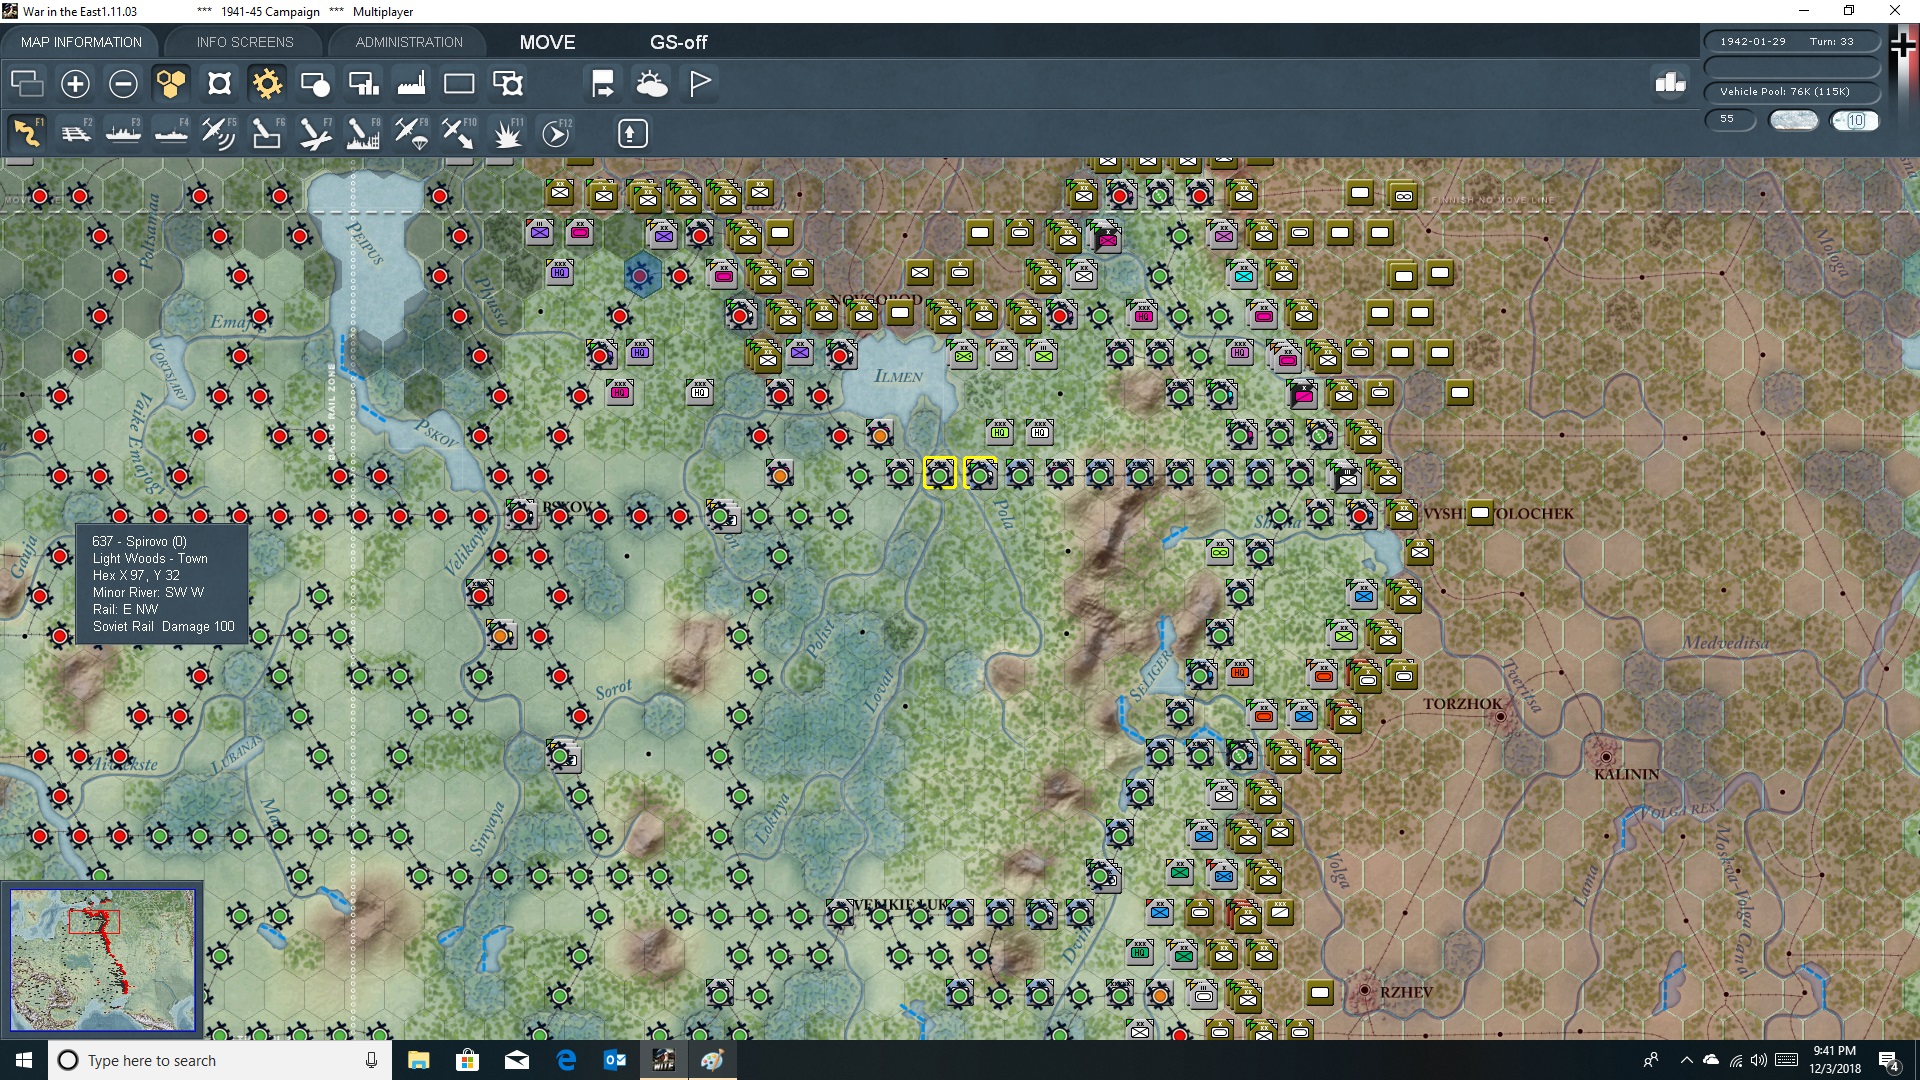Click the taskbar search box
Screen dimensions: 1920x1080
(x=220, y=1060)
